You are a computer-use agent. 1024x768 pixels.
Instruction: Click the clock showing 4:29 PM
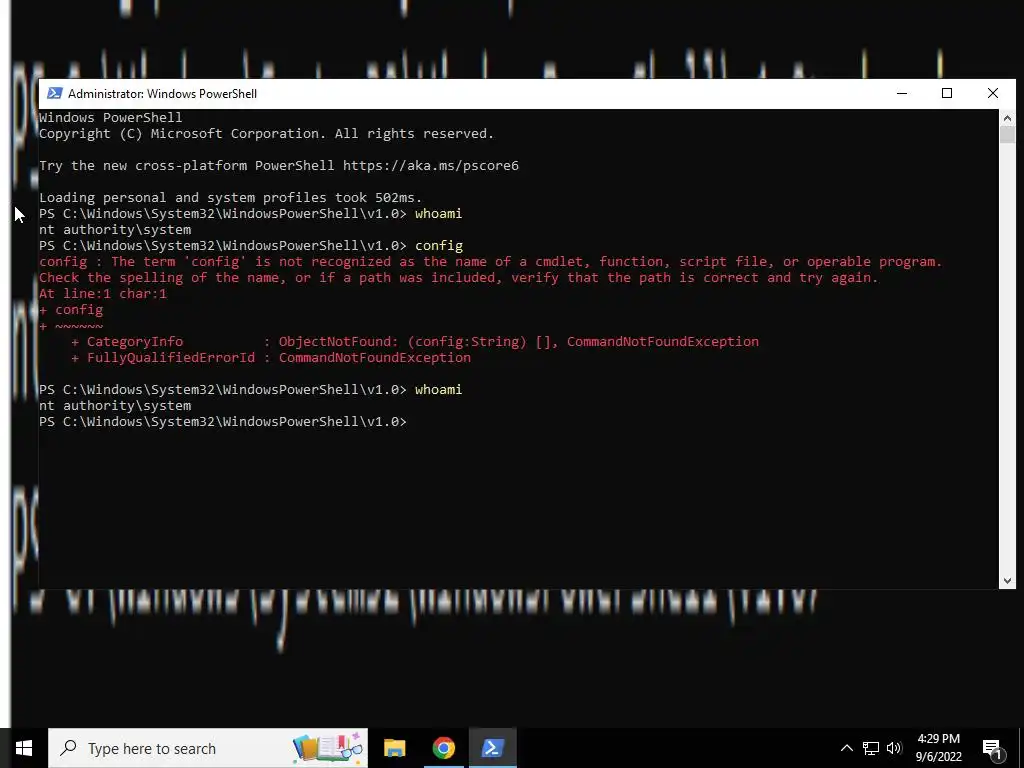pos(938,739)
